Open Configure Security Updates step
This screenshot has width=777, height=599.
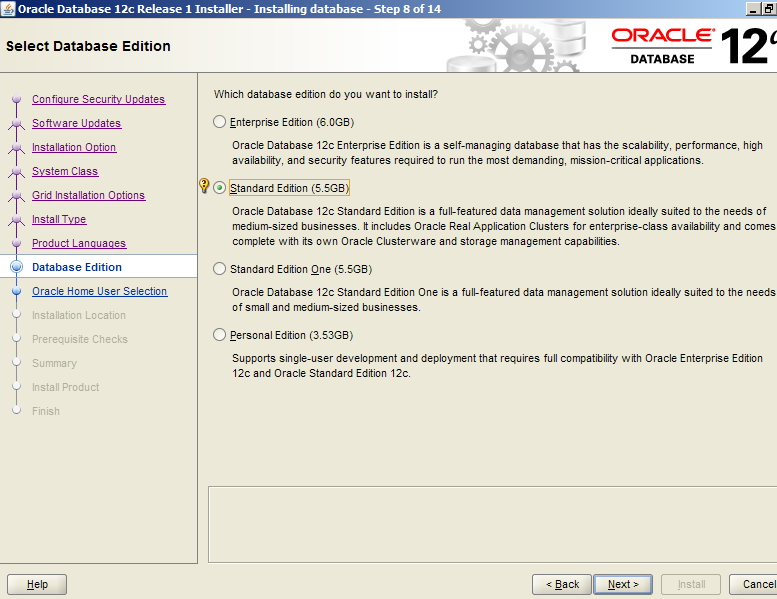coord(98,99)
